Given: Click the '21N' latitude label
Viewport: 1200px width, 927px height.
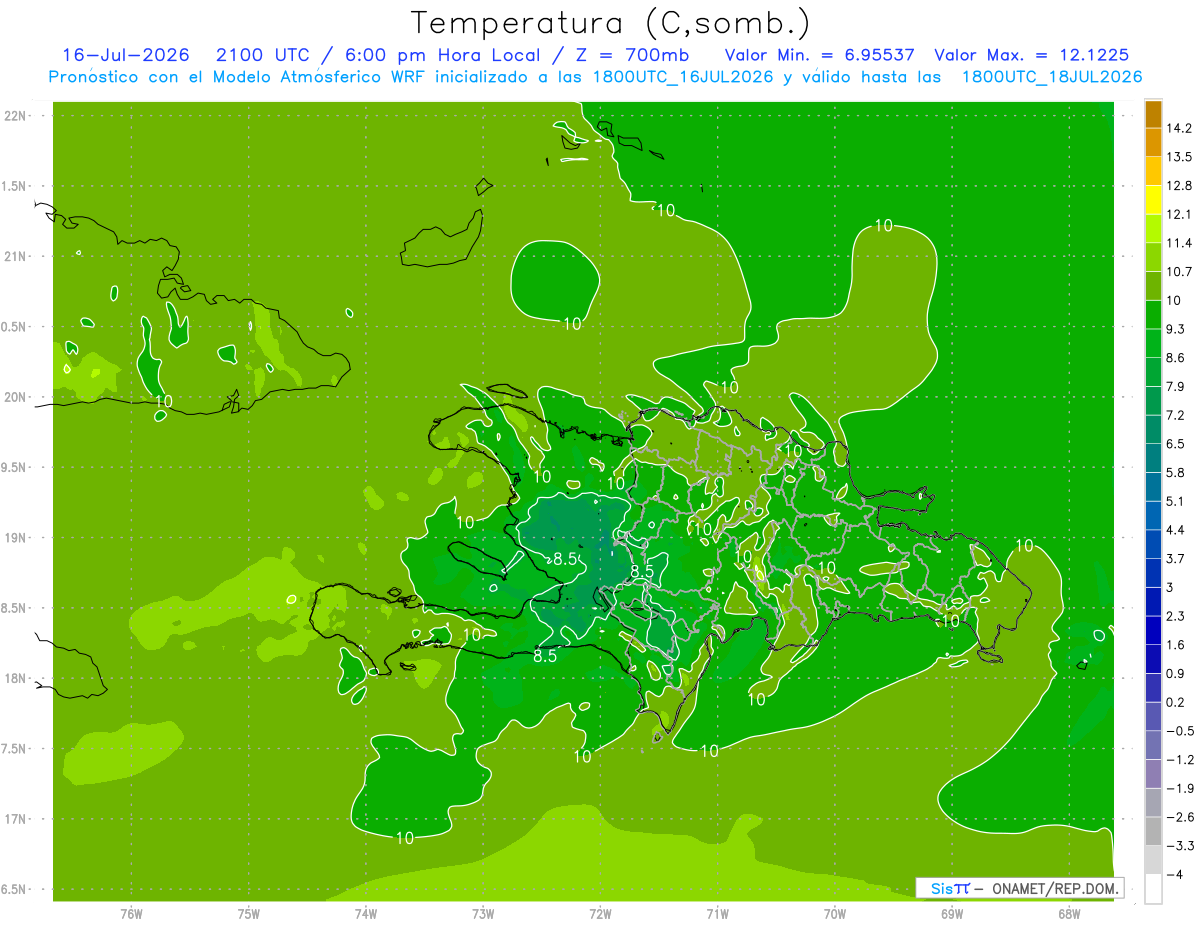Looking at the screenshot, I should tap(16, 257).
